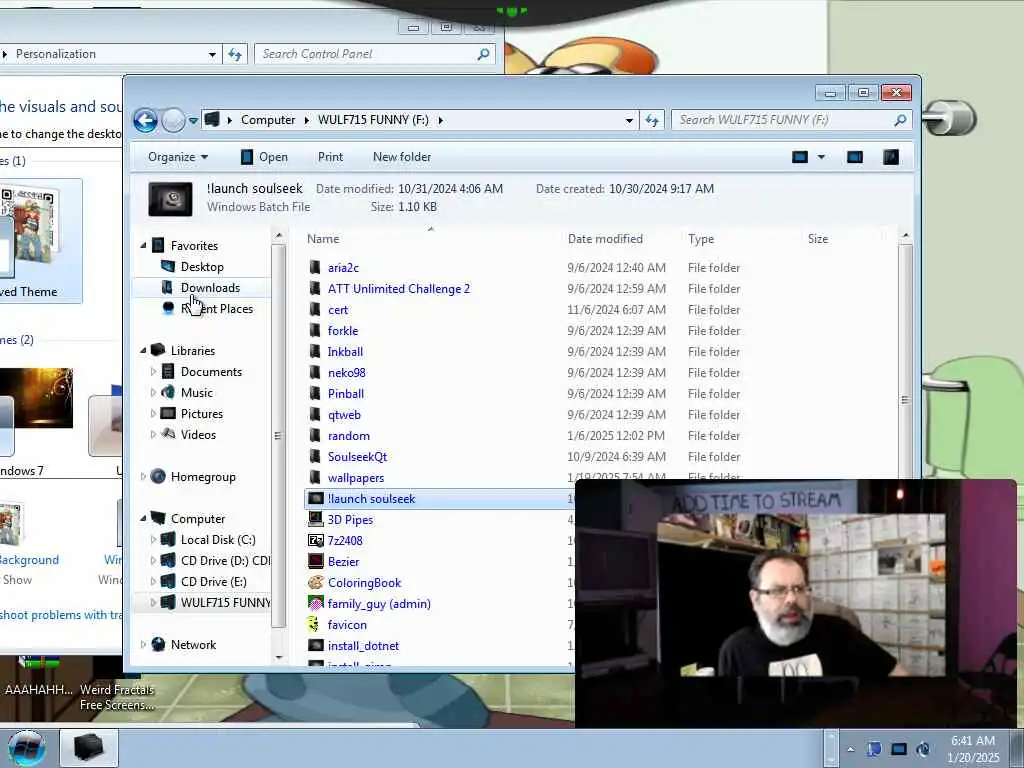This screenshot has height=768, width=1024.
Task: Click the Forward navigation button in Explorer
Action: 173,120
